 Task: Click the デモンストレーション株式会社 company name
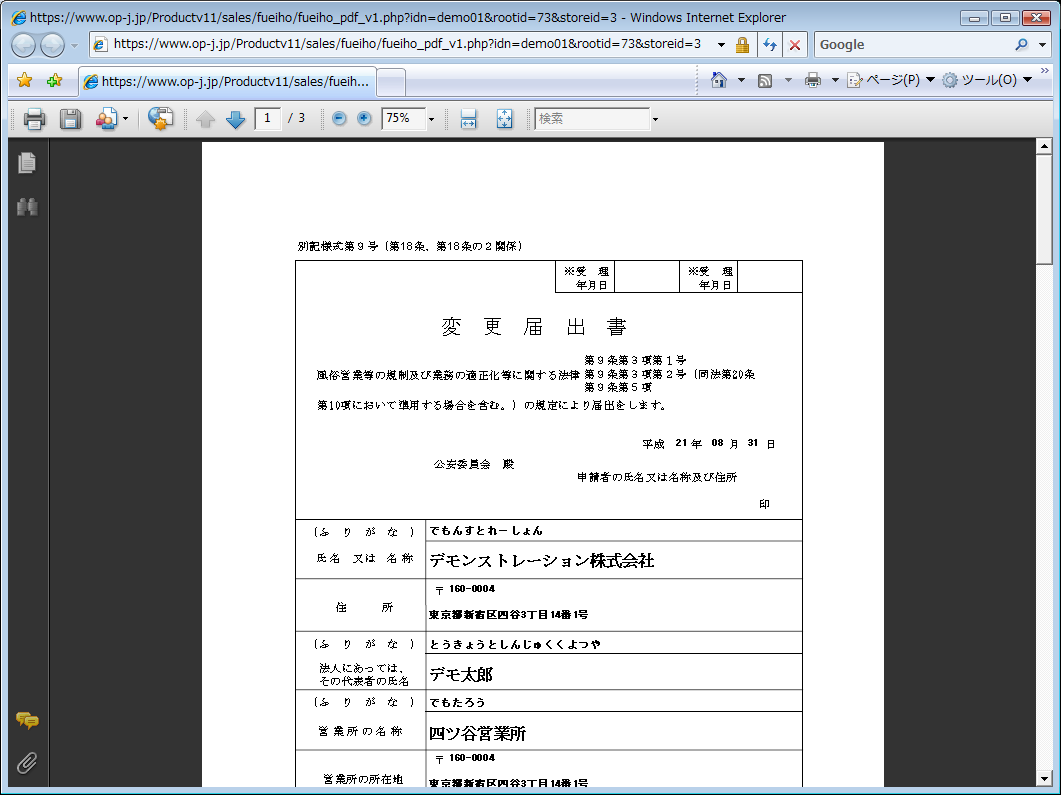[x=542, y=560]
